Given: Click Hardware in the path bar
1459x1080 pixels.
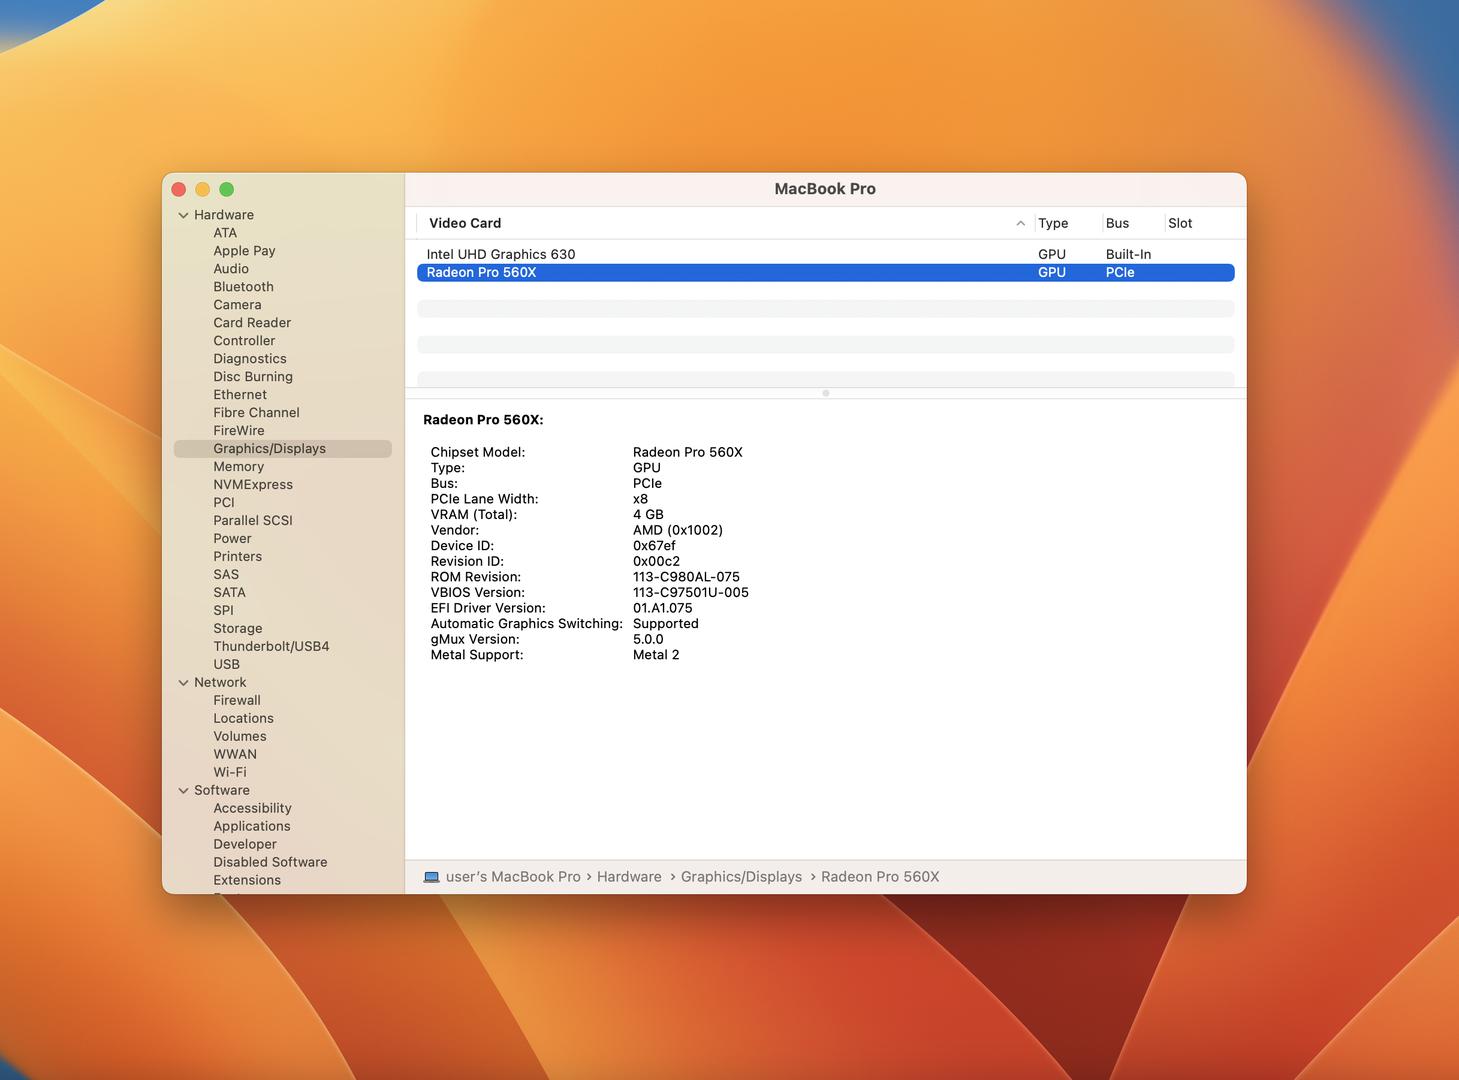Looking at the screenshot, I should coord(629,877).
